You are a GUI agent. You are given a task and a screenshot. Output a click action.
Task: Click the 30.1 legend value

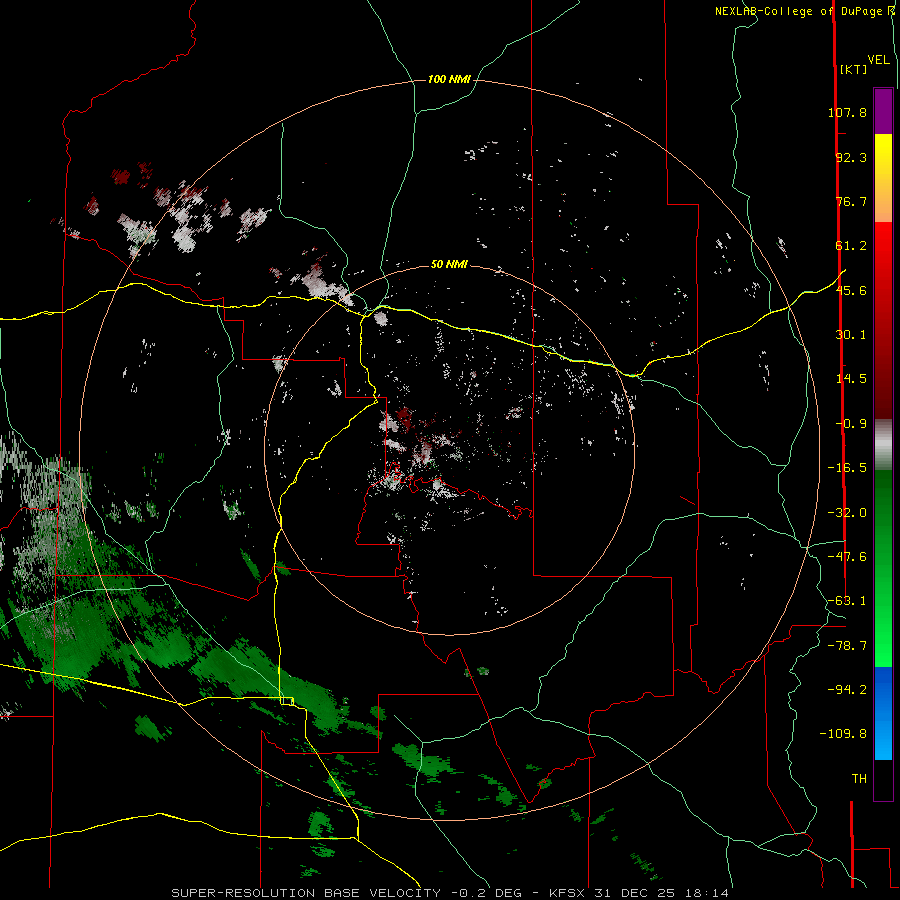click(851, 335)
